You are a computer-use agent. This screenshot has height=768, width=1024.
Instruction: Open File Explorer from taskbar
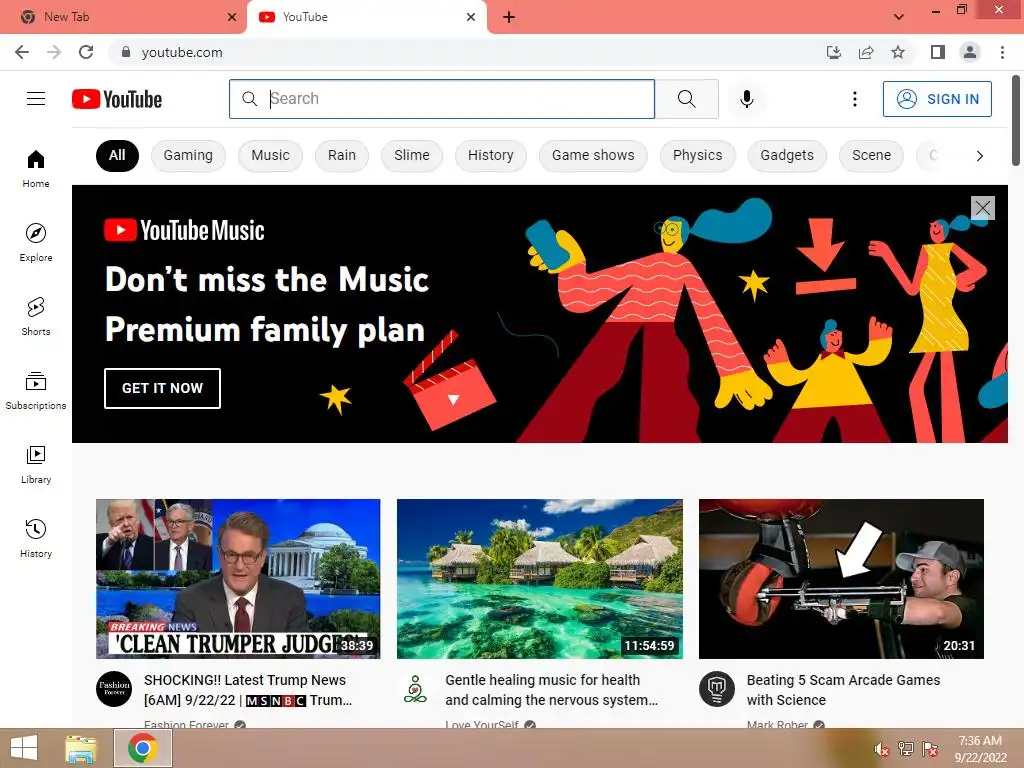click(80, 748)
